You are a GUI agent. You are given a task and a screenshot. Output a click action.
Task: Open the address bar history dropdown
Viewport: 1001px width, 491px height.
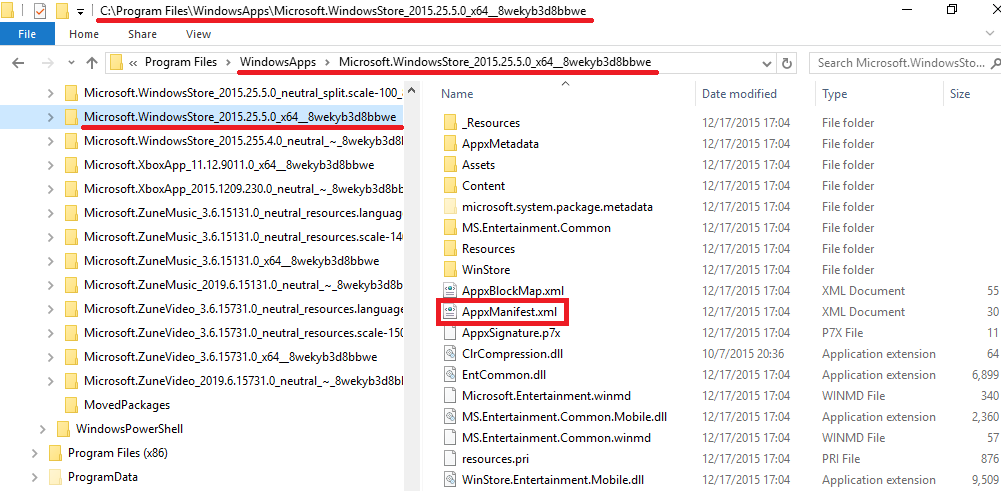(x=767, y=63)
